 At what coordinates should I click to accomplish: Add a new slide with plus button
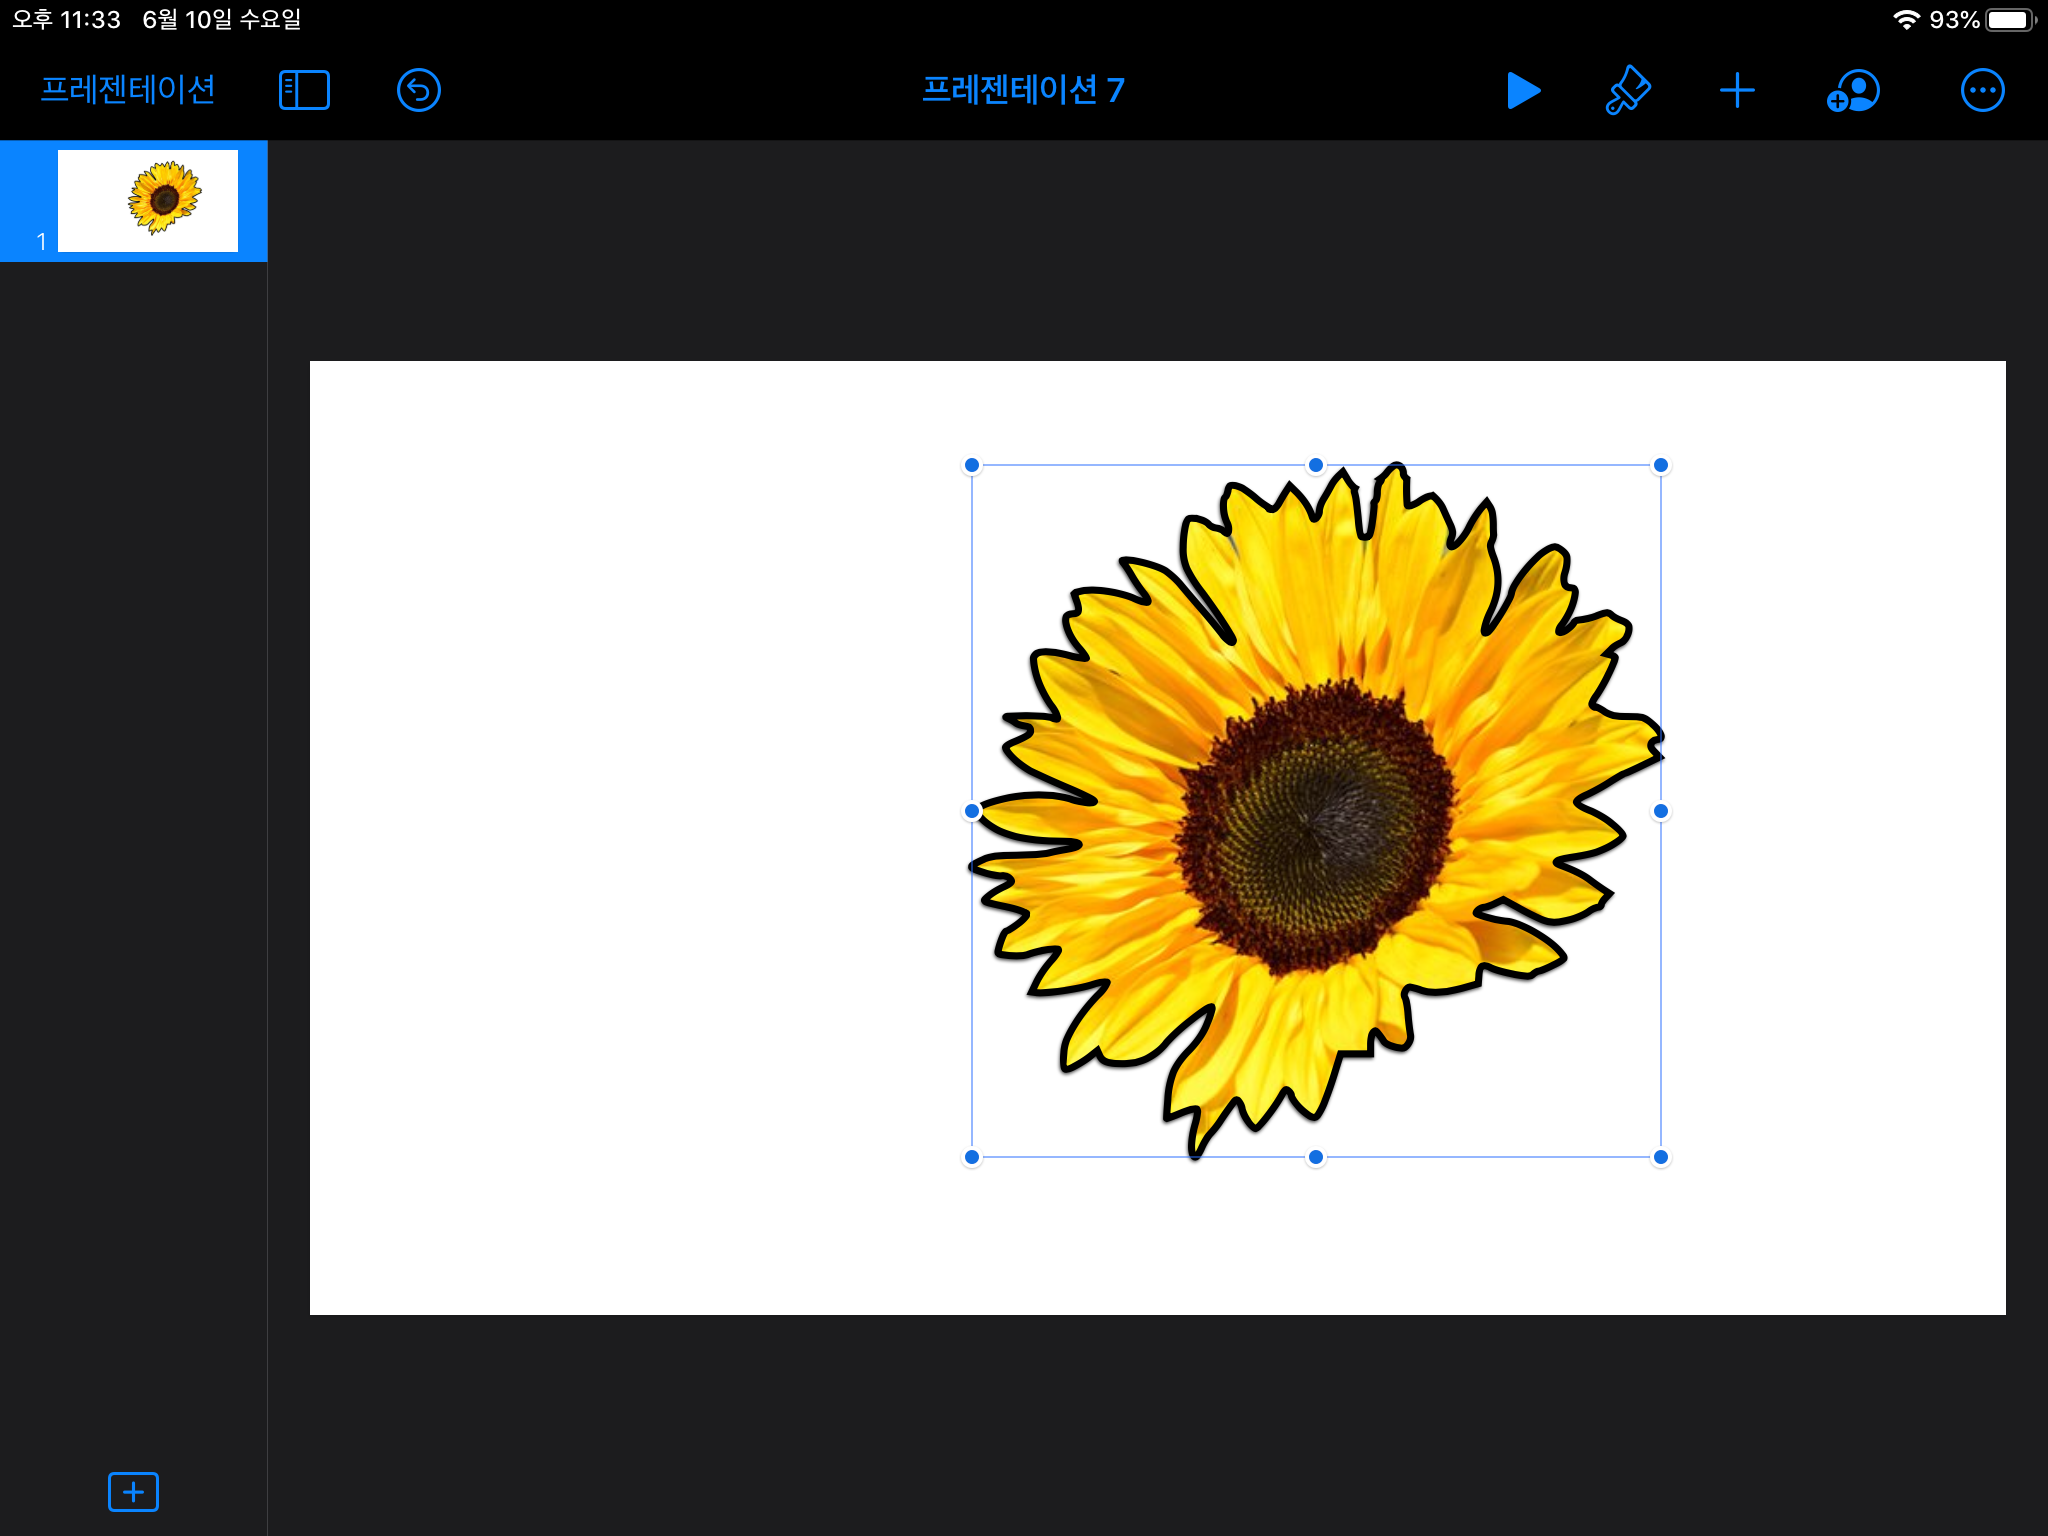[133, 1492]
